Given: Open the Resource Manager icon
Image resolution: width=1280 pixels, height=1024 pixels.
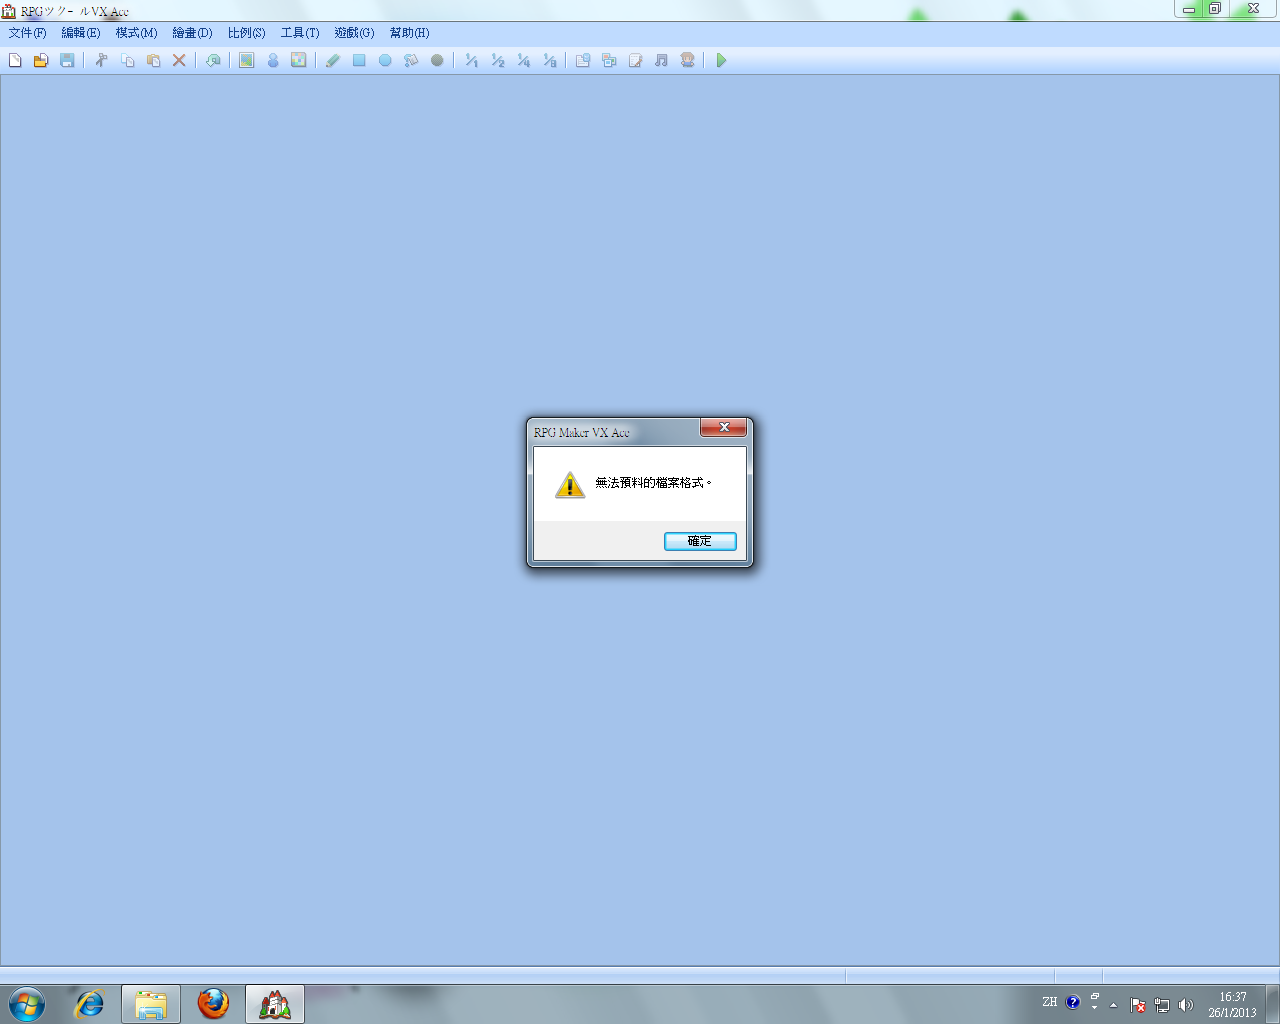Looking at the screenshot, I should point(609,61).
